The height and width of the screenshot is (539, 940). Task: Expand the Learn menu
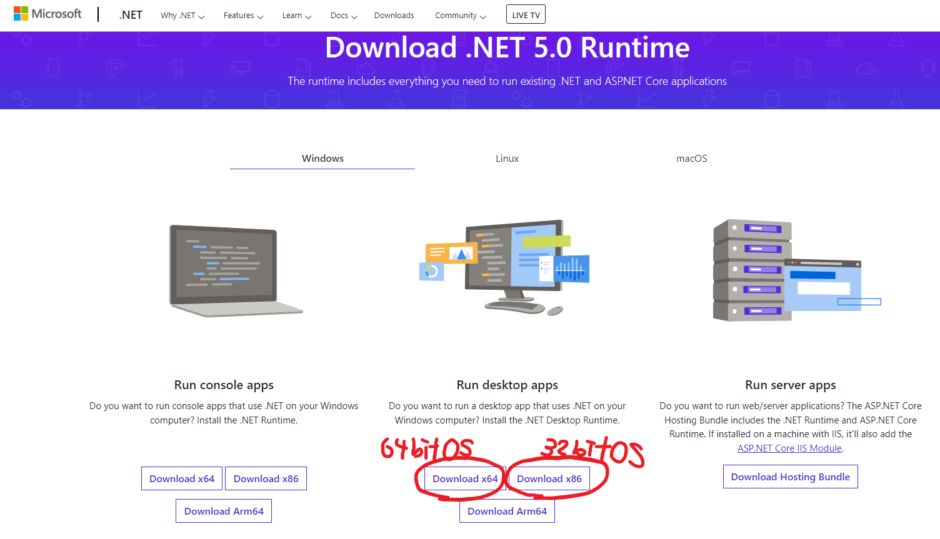point(297,16)
